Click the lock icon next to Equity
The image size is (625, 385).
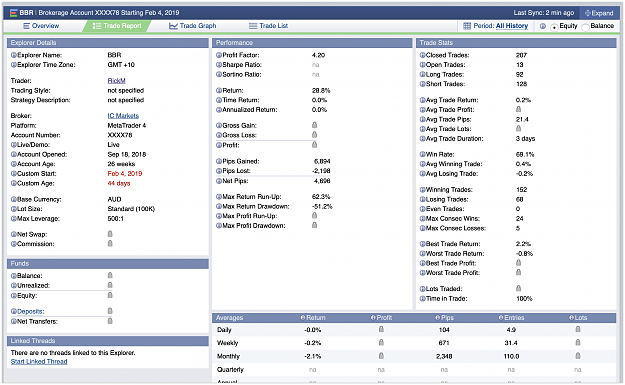click(x=110, y=295)
